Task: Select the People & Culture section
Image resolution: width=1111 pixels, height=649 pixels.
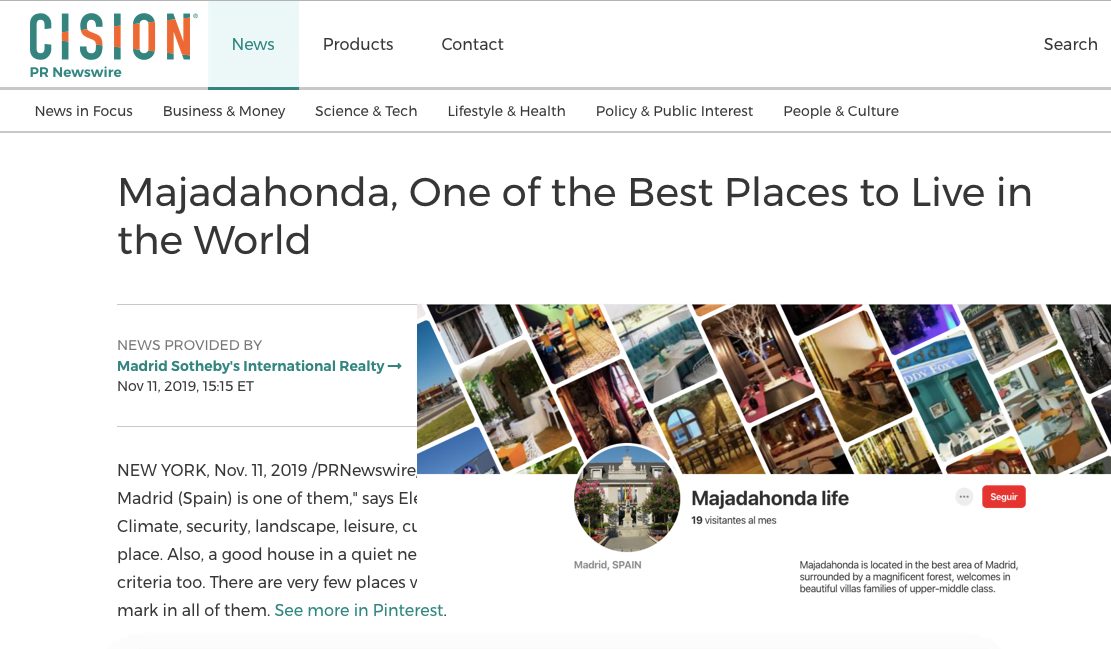Action: [840, 111]
